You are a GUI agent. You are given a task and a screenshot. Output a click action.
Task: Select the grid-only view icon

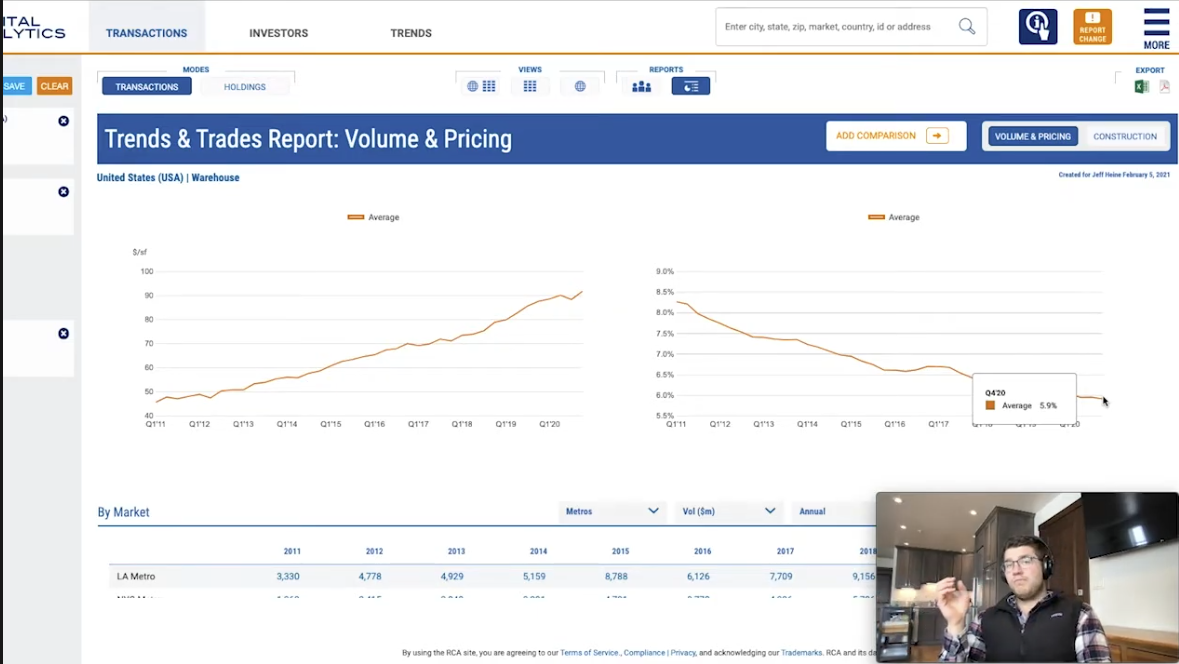[530, 86]
